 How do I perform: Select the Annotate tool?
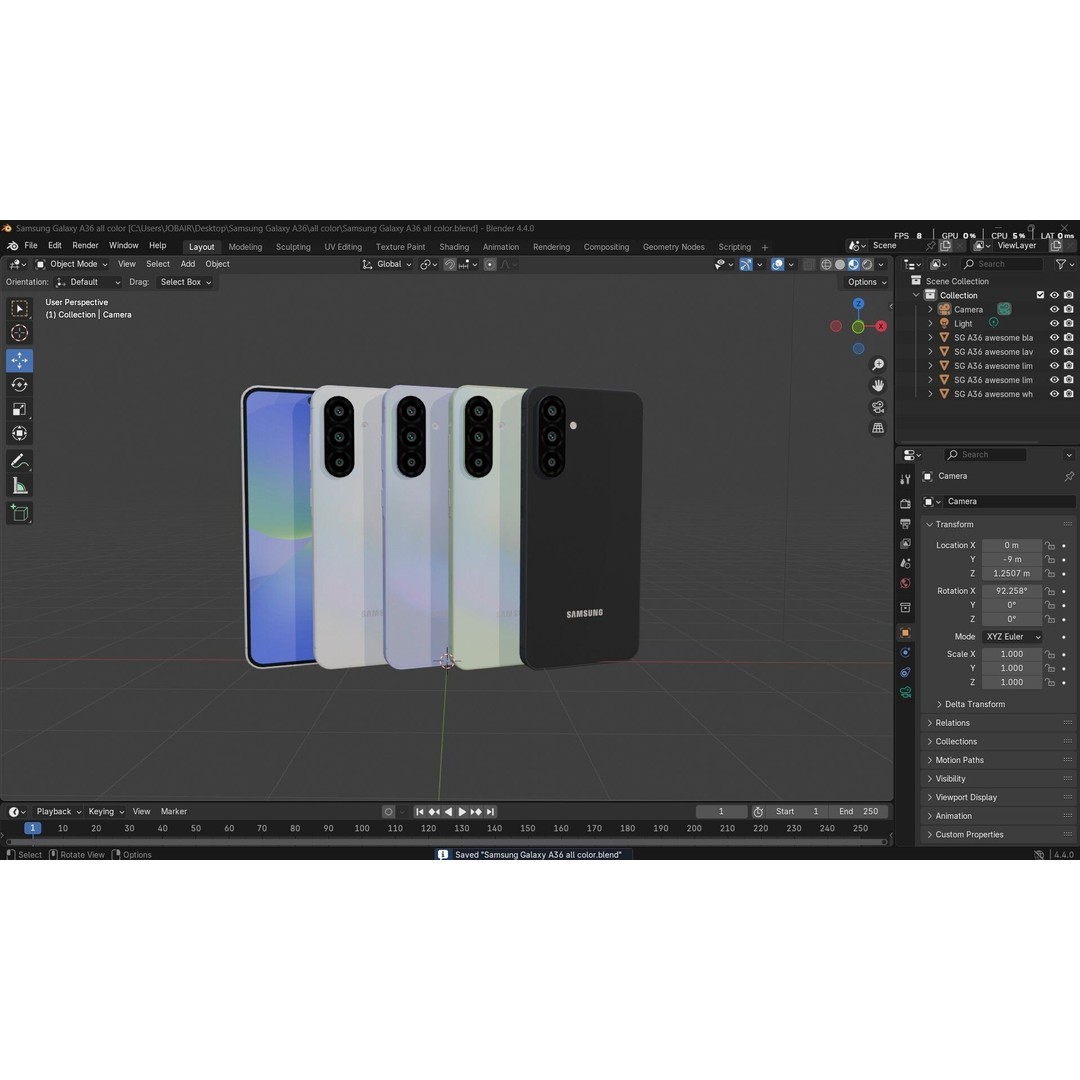tap(19, 461)
